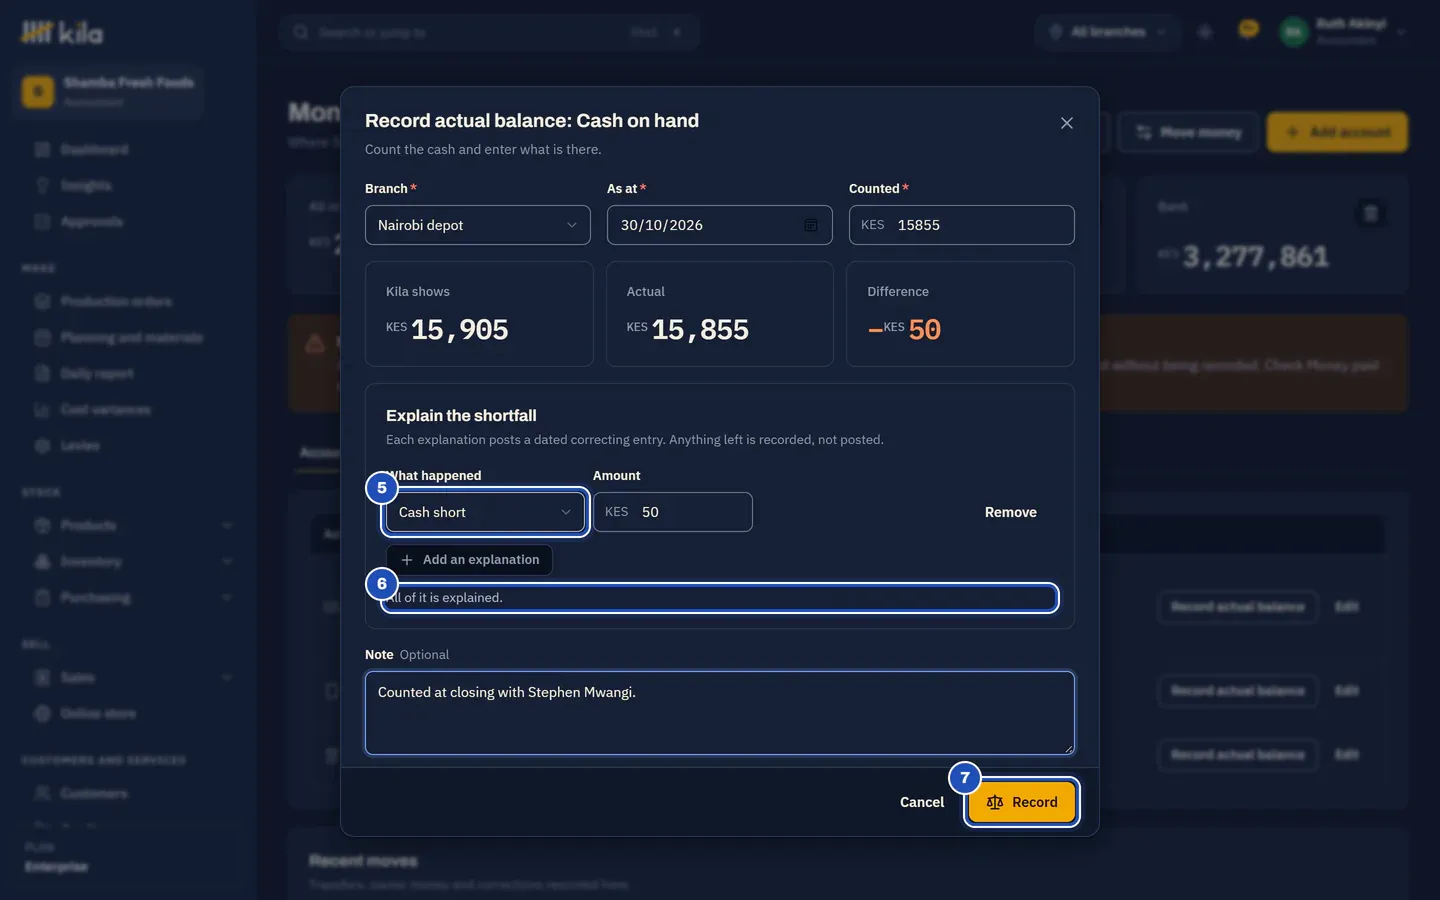This screenshot has width=1440, height=900.
Task: Click the search or jump to bar
Action: click(x=490, y=32)
